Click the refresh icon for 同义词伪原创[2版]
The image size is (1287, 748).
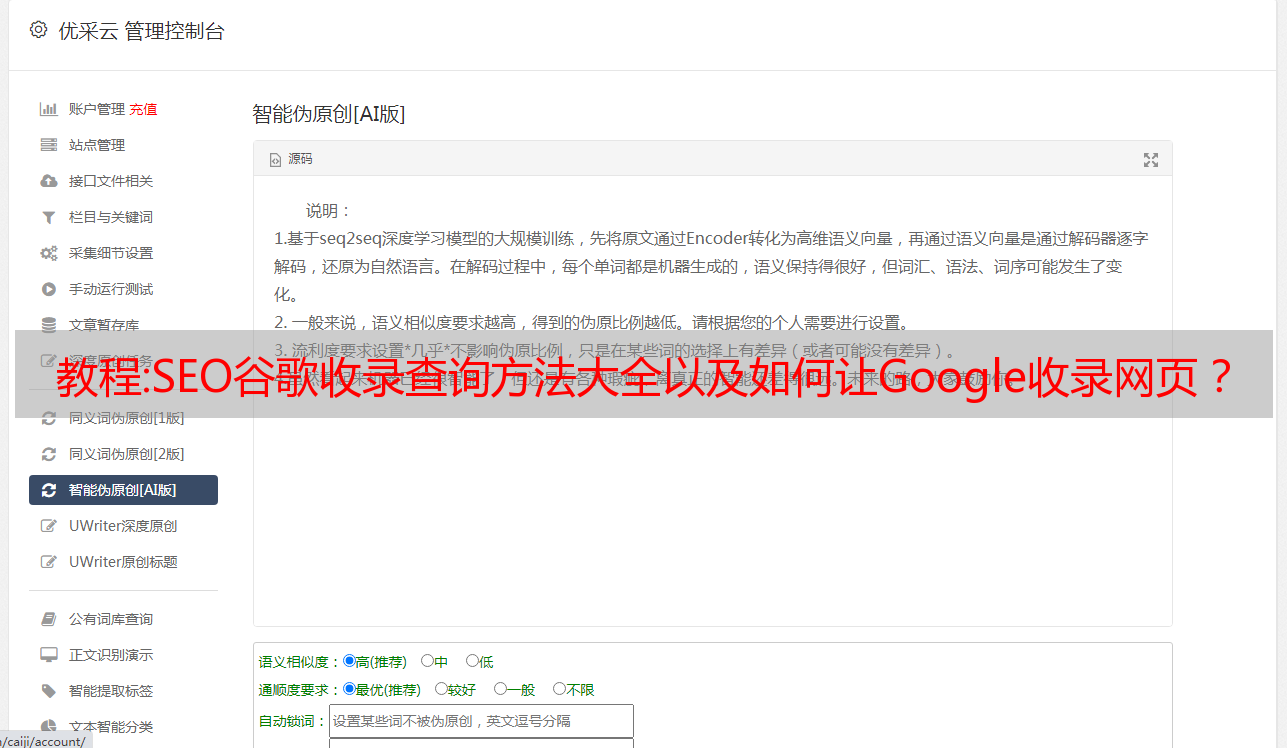[48, 454]
